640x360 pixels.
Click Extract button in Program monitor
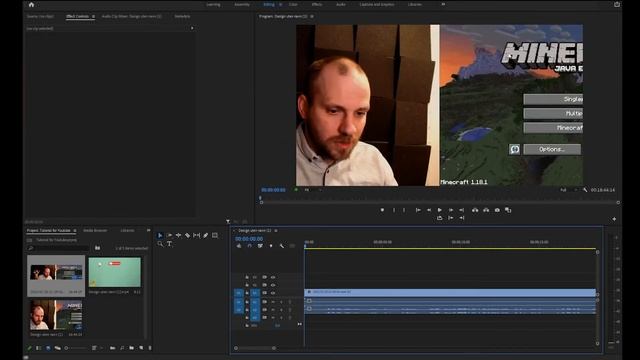(x=486, y=210)
